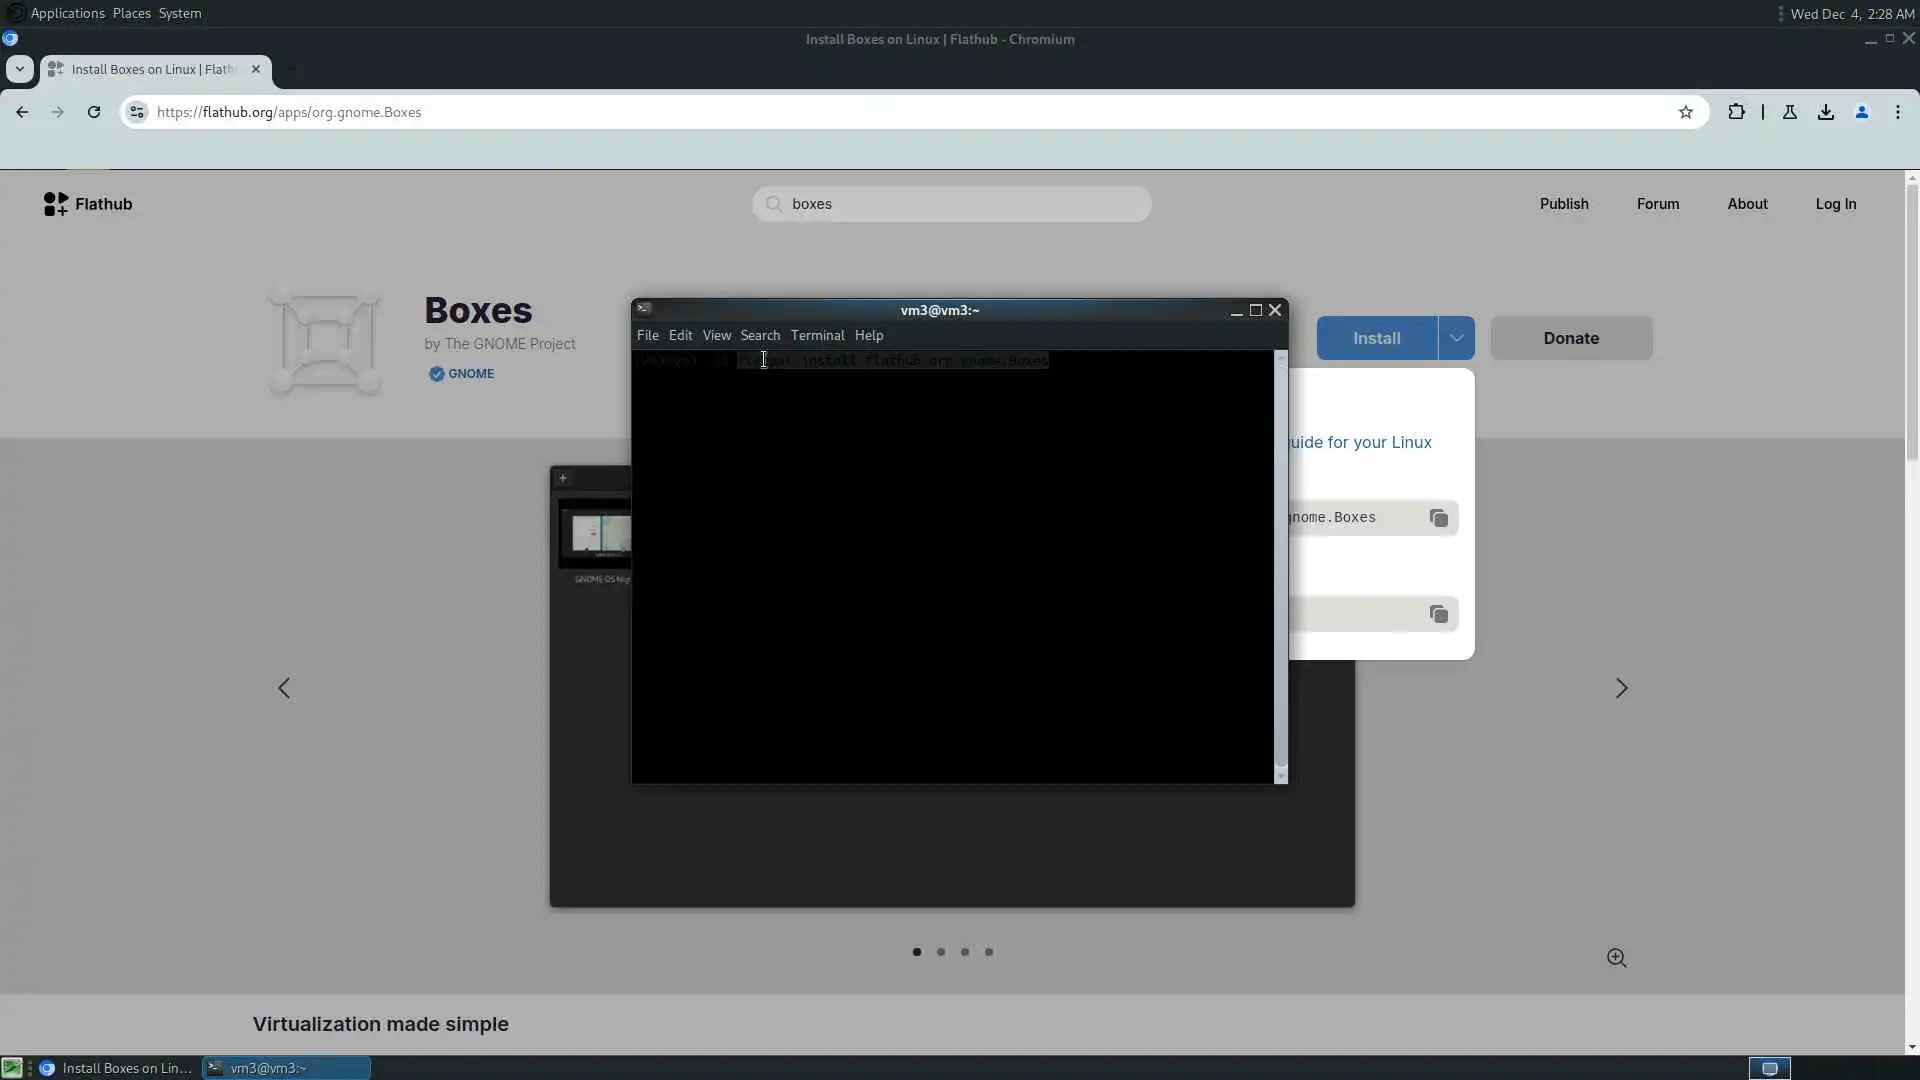Select the second carousel dot
The image size is (1920, 1080).
tap(941, 952)
